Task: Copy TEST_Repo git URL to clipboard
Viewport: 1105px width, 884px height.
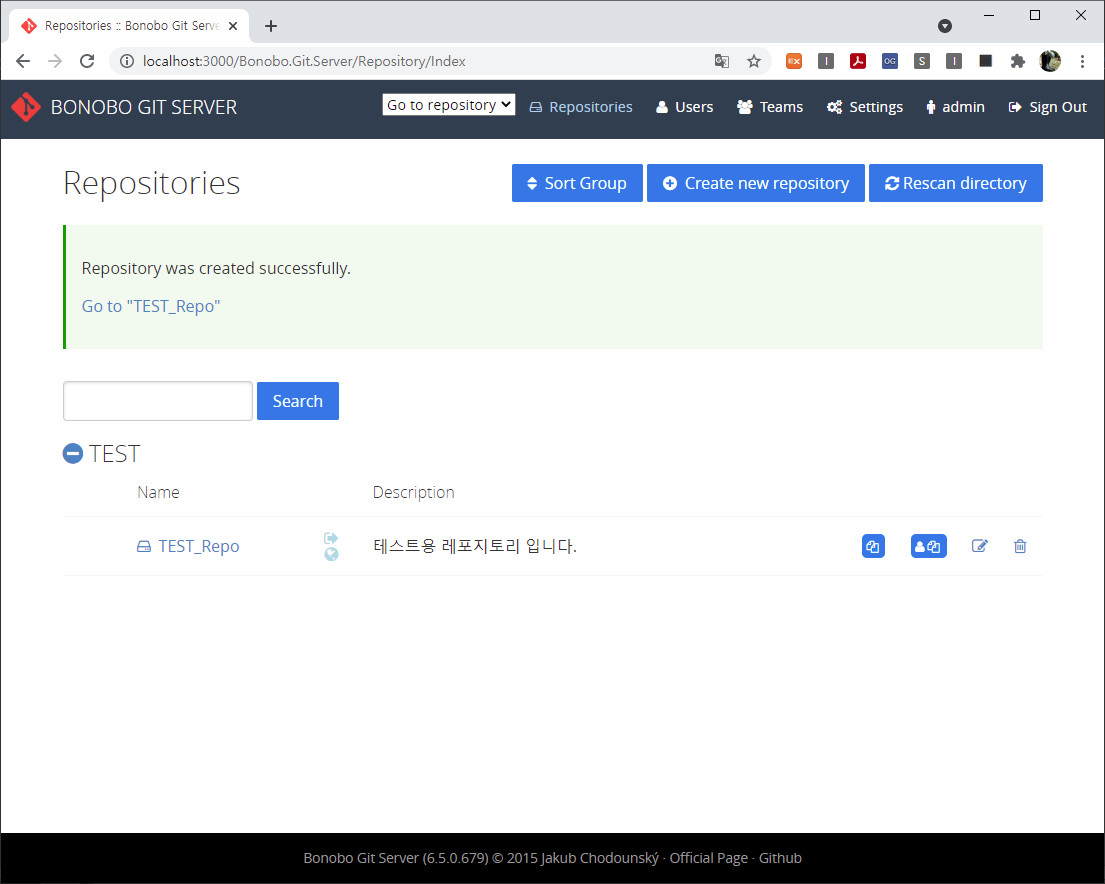Action: point(873,546)
